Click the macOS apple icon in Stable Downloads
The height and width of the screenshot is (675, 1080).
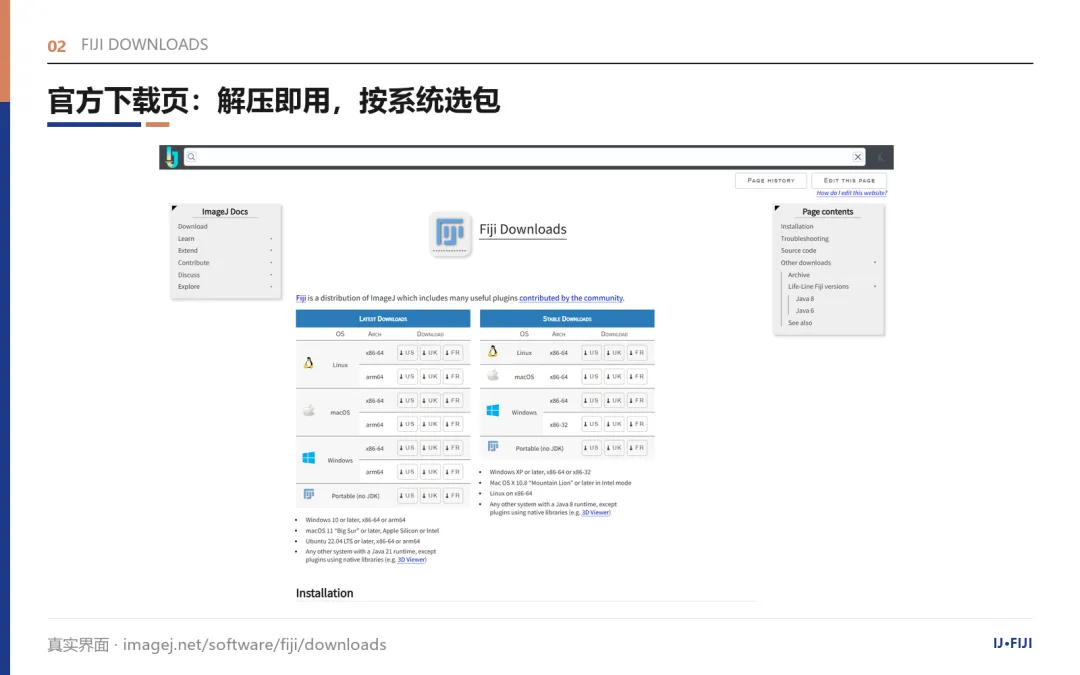[x=492, y=375]
